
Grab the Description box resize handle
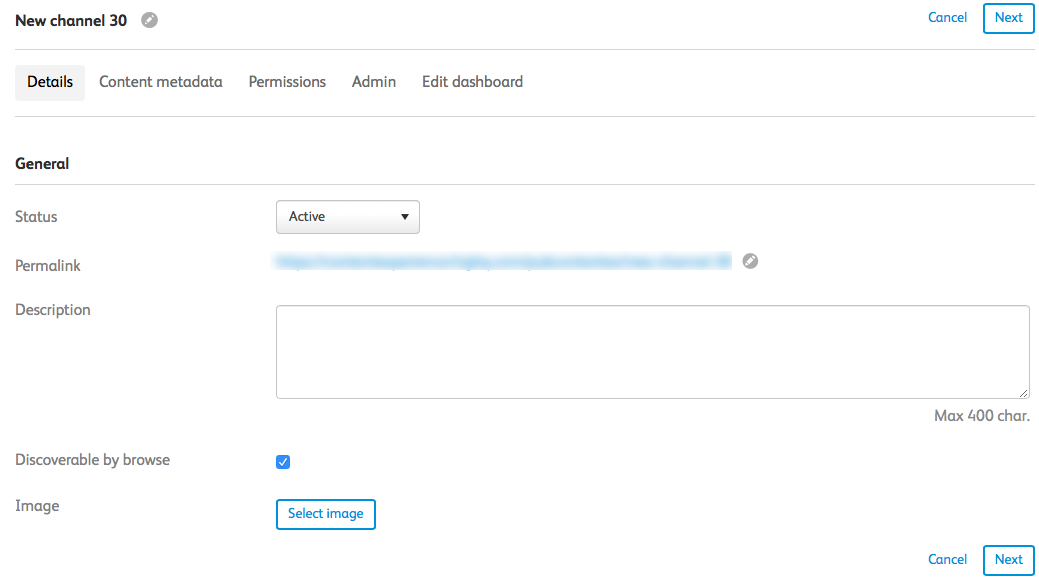pyautogui.click(x=1023, y=393)
